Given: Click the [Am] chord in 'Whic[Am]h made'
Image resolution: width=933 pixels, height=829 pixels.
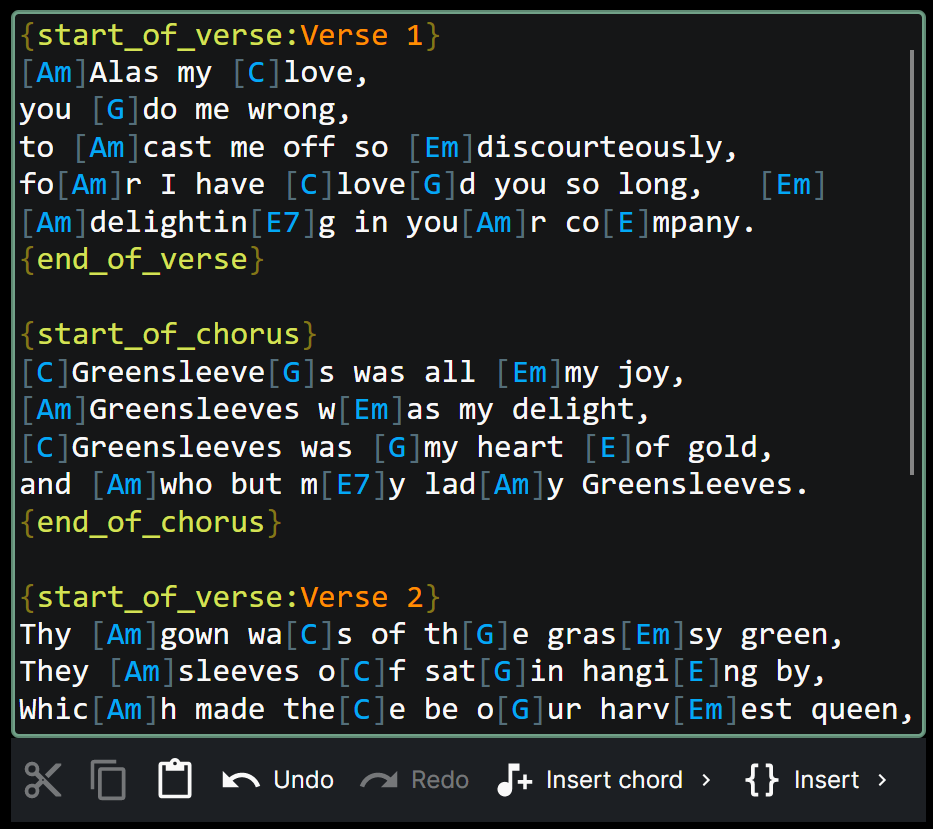Looking at the screenshot, I should pyautogui.click(x=124, y=710).
